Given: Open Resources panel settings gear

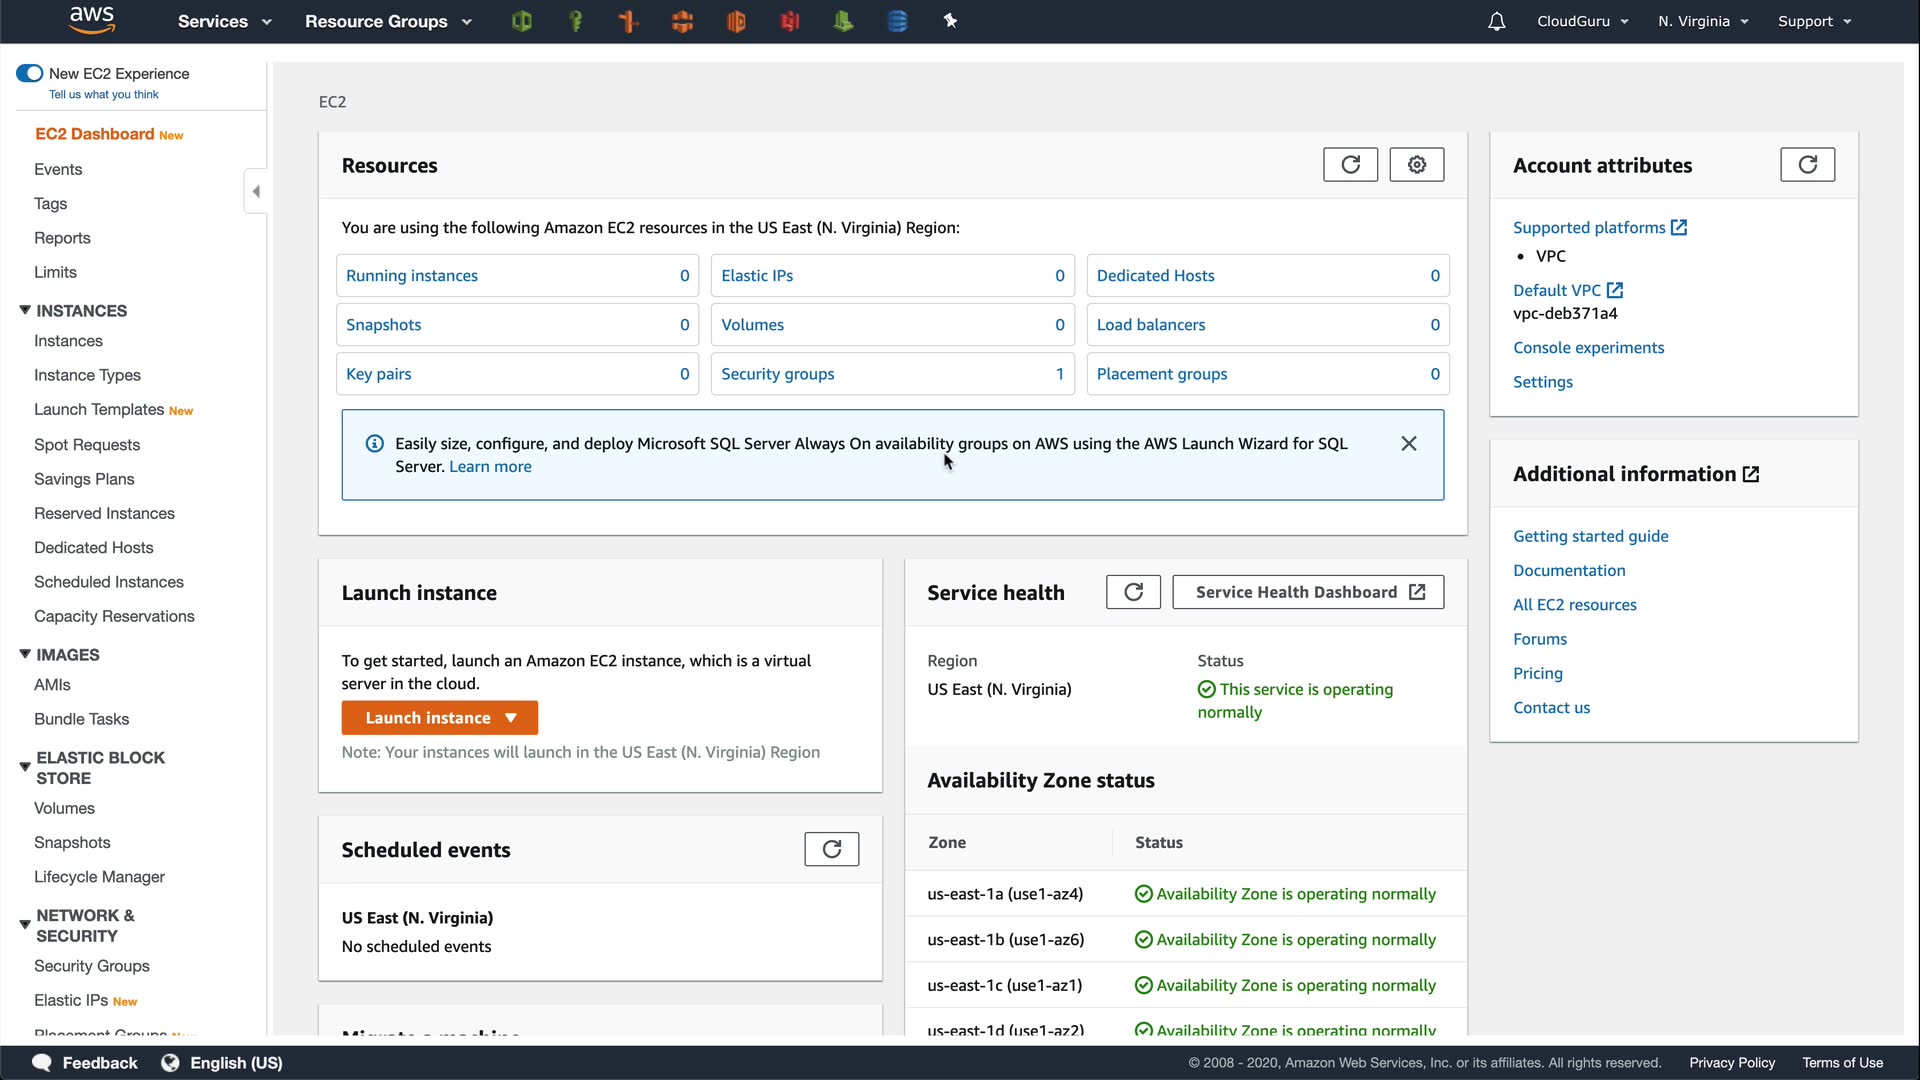Looking at the screenshot, I should 1416,165.
